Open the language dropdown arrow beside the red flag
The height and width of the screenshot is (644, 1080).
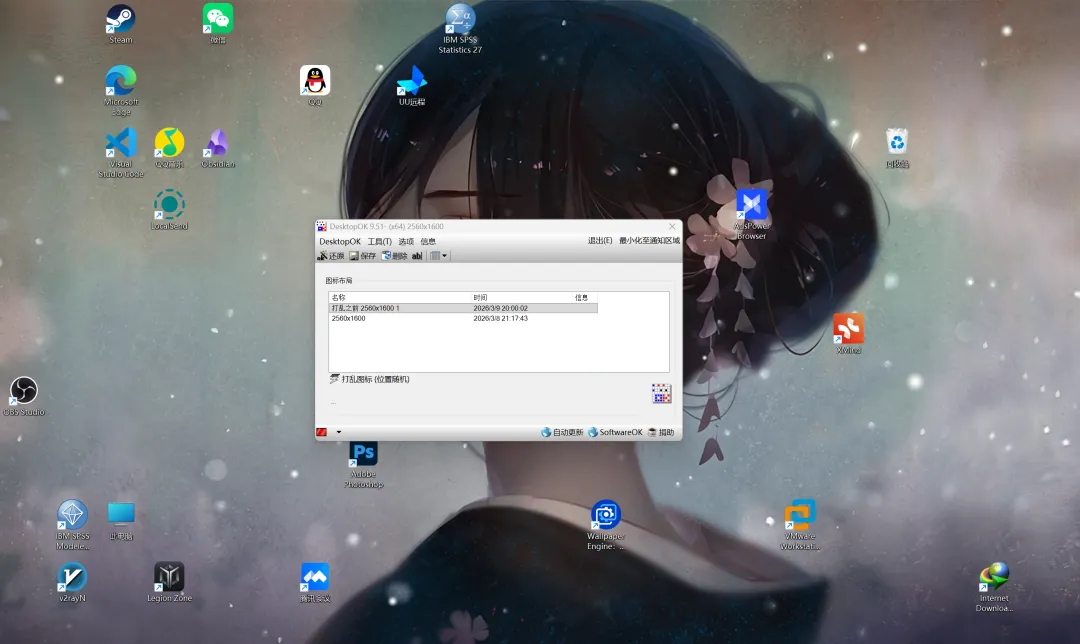pyautogui.click(x=338, y=432)
